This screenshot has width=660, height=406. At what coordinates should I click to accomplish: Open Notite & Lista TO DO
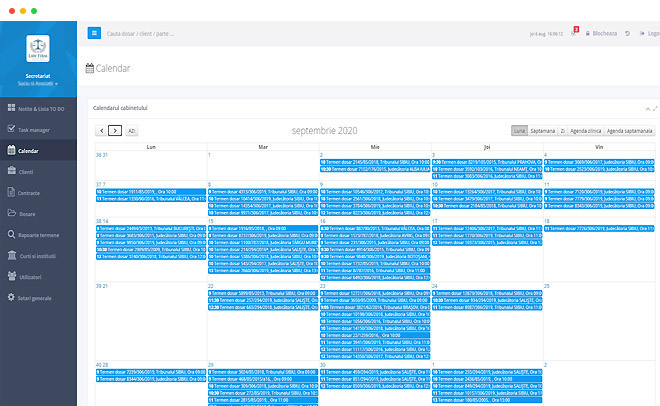(x=42, y=108)
